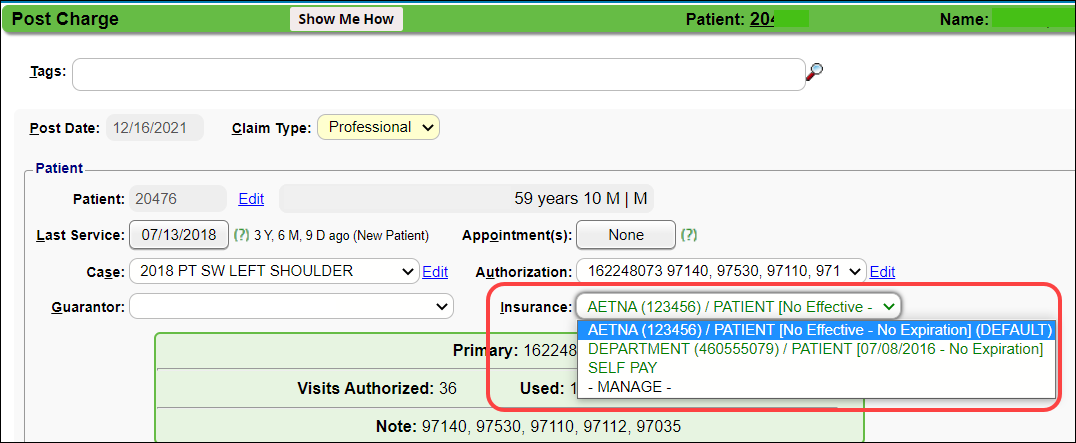Click help icon next to Appointment(s) None button
1076x443 pixels.
[688, 236]
